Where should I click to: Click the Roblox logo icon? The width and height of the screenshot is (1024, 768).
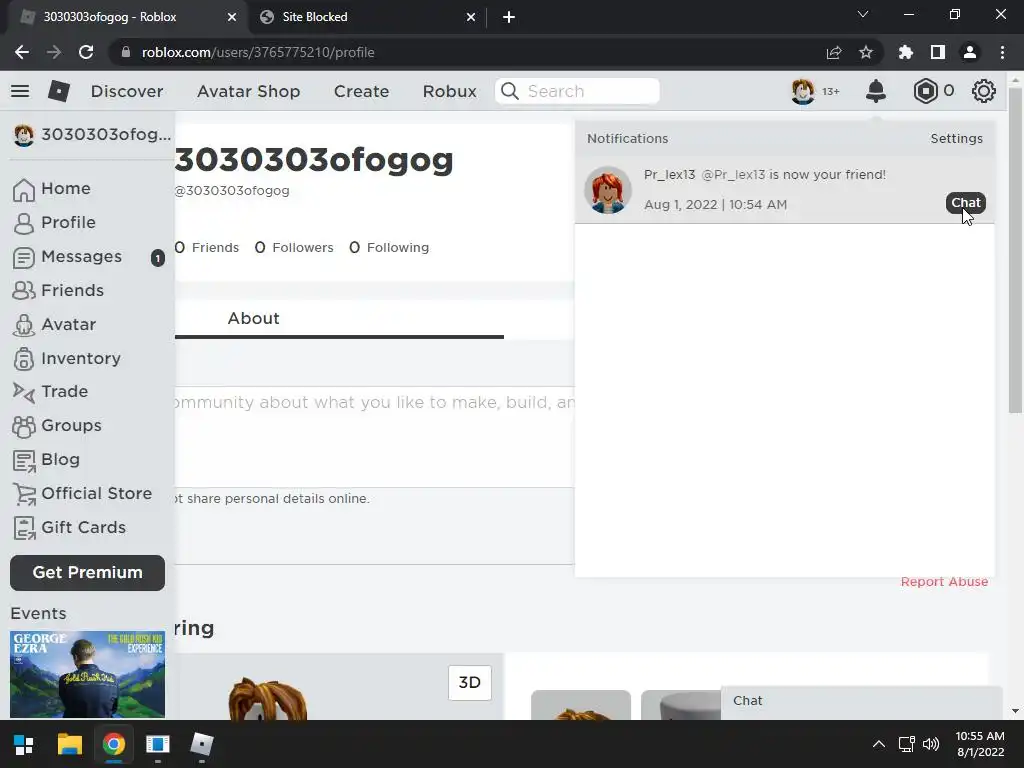tap(59, 91)
